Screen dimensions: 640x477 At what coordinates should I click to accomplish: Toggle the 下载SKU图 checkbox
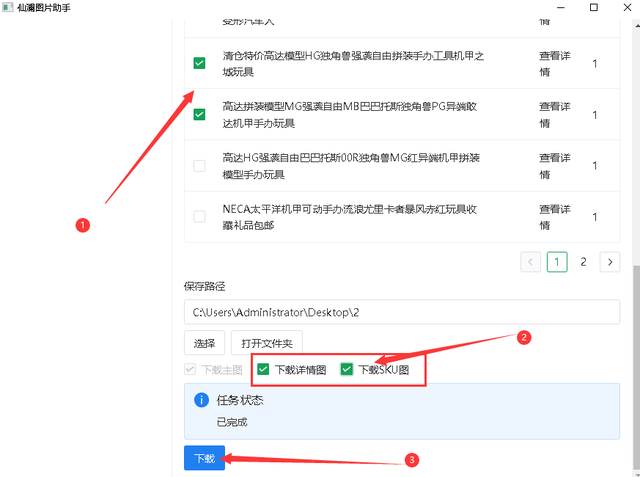click(346, 370)
